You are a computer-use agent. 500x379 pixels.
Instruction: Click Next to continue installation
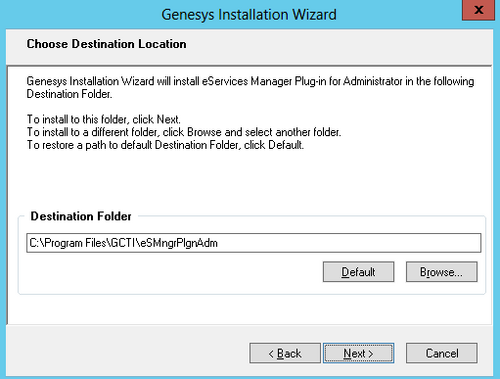point(358,353)
